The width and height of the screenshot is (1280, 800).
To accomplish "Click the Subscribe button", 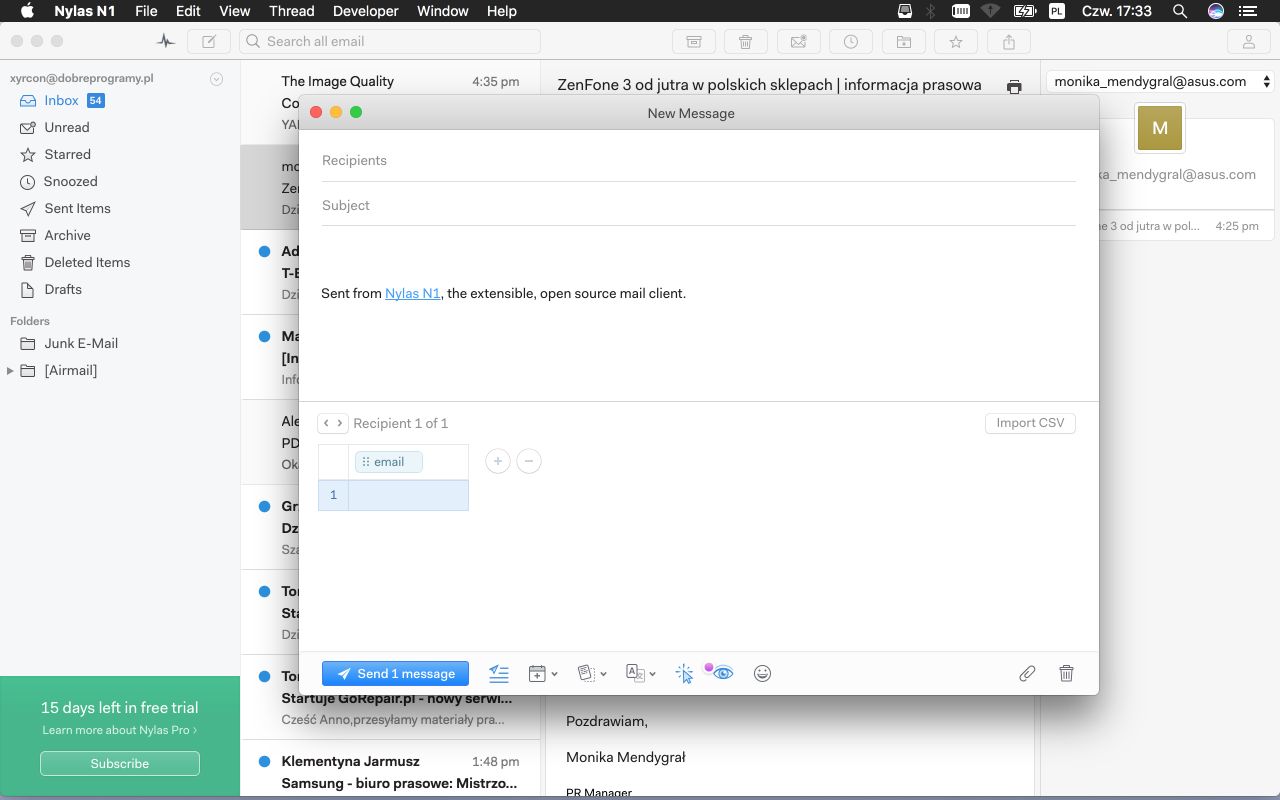I will tap(120, 764).
